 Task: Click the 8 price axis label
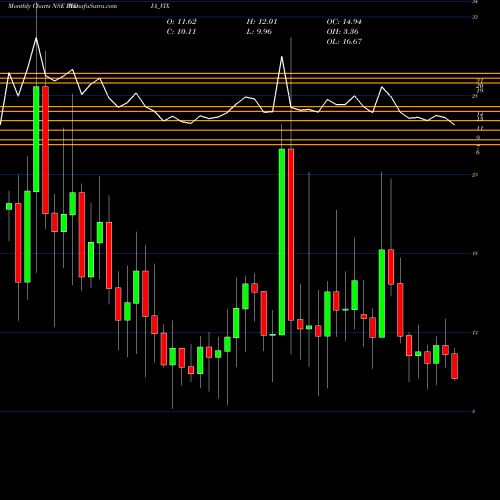[474, 412]
